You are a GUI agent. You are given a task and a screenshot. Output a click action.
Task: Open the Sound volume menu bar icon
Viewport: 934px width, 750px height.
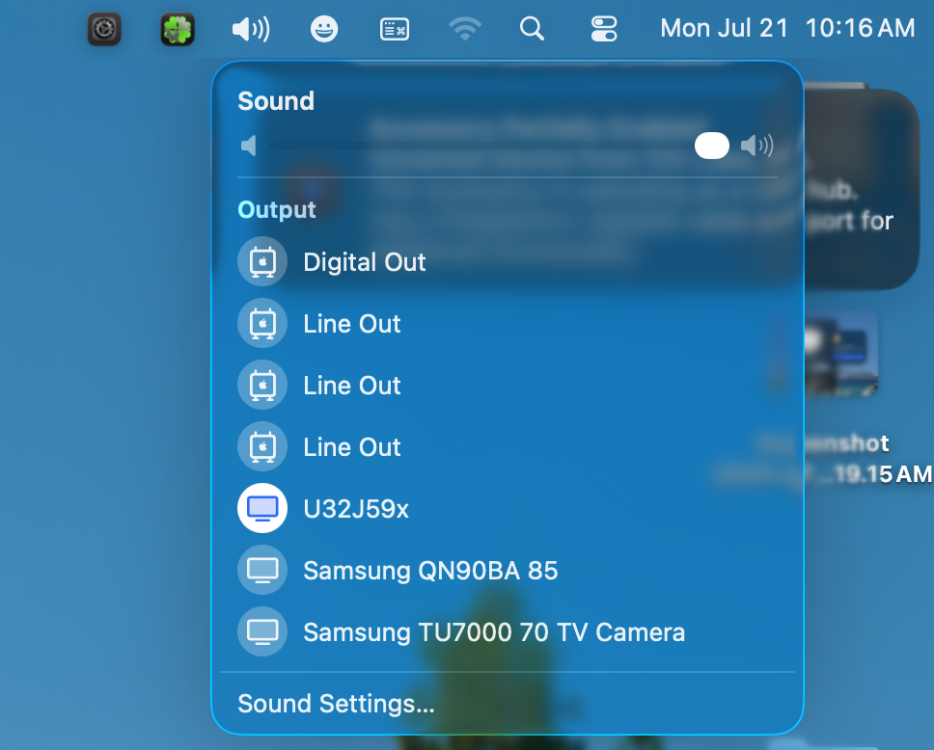click(x=251, y=29)
